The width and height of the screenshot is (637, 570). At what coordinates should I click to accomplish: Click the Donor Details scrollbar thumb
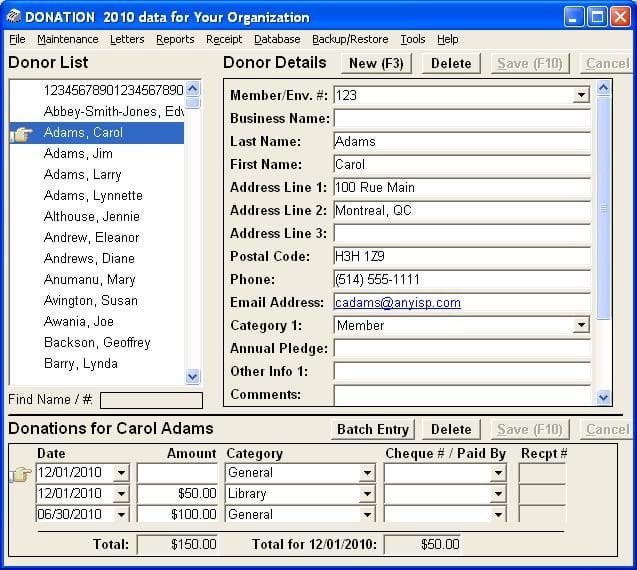point(603,208)
